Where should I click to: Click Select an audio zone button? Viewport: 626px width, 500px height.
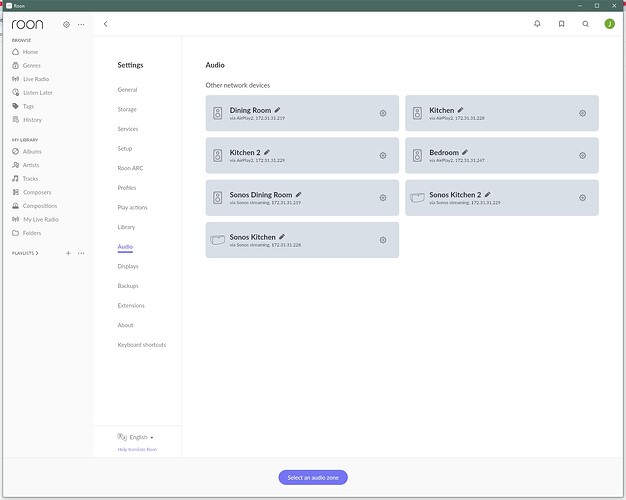[313, 477]
